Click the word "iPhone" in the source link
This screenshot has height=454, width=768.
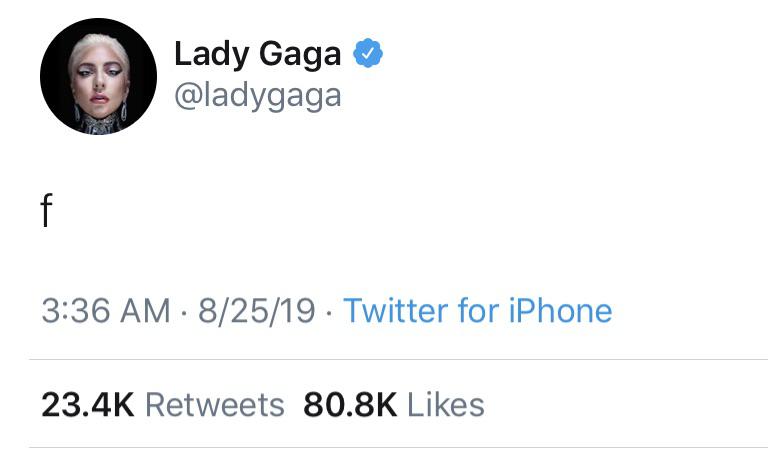coord(561,311)
